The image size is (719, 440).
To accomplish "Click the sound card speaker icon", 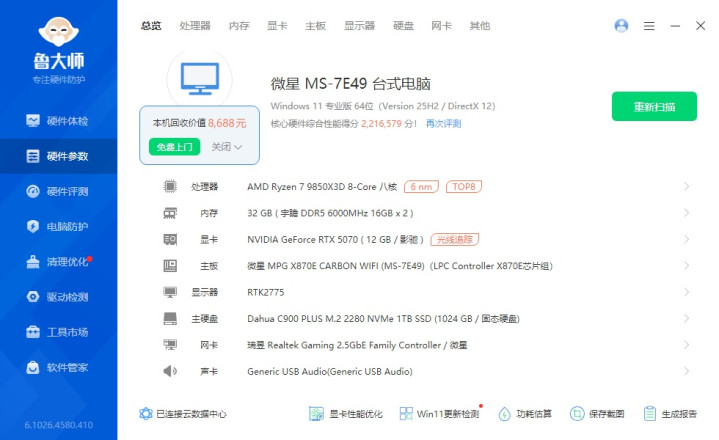I will pyautogui.click(x=170, y=371).
